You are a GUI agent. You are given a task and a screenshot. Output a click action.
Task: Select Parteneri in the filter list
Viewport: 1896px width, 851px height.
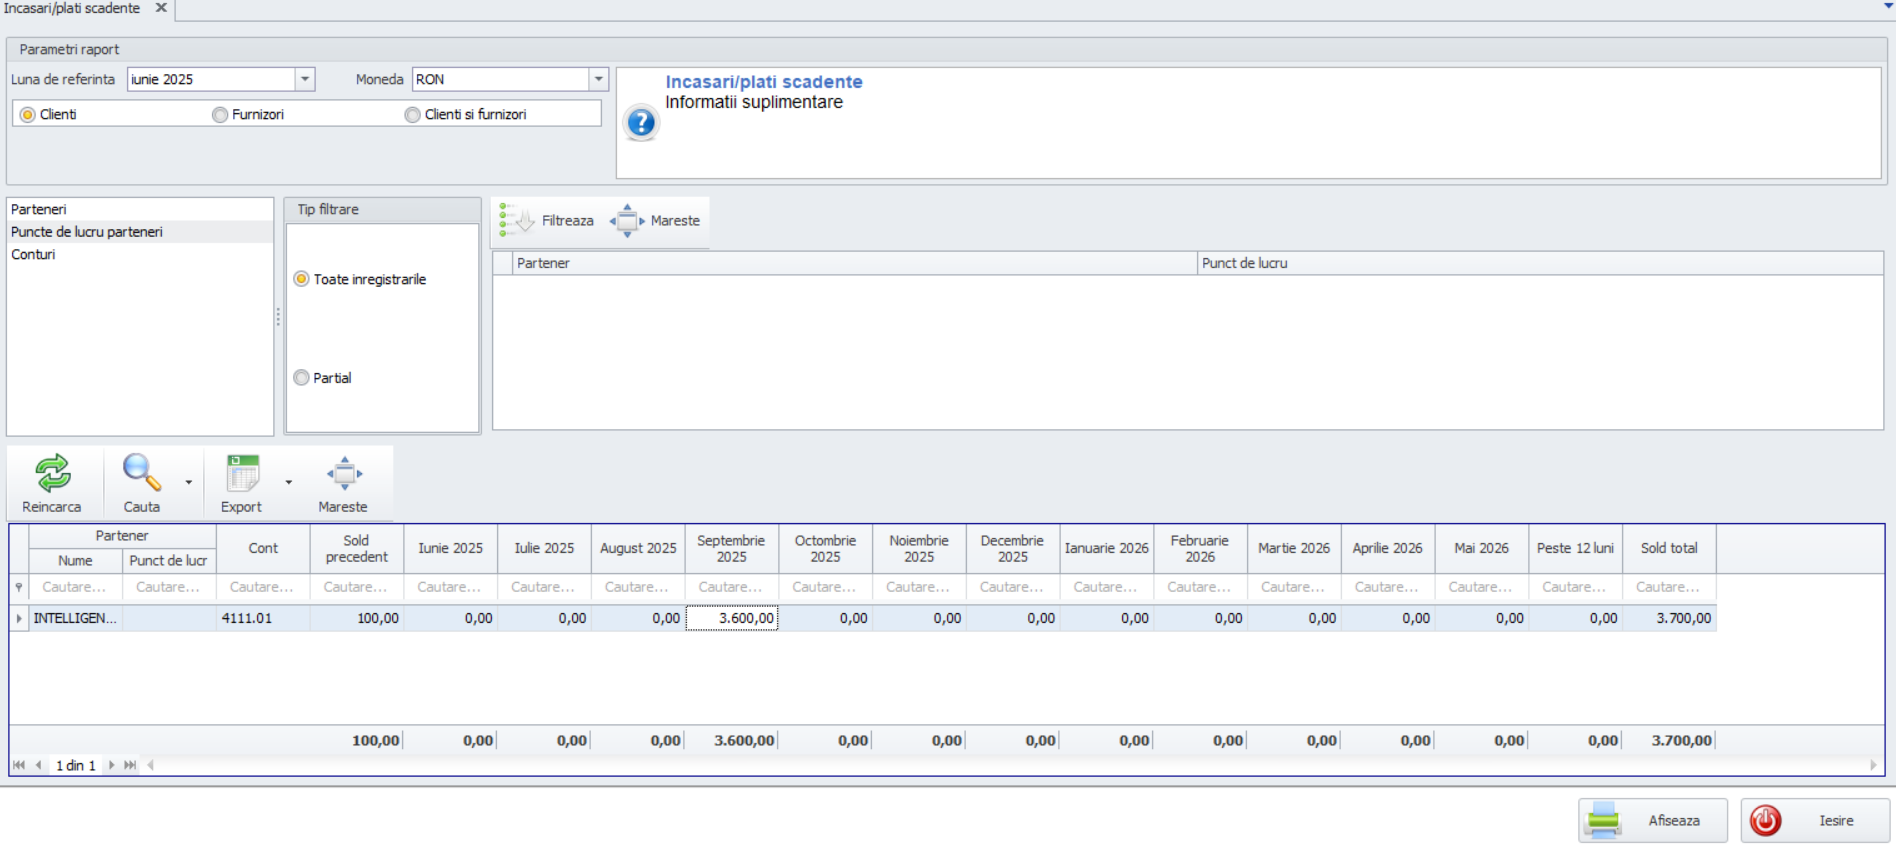pyautogui.click(x=39, y=209)
